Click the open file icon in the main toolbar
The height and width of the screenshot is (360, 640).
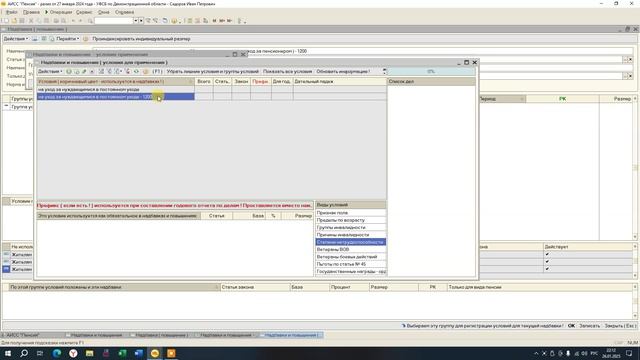[14, 20]
